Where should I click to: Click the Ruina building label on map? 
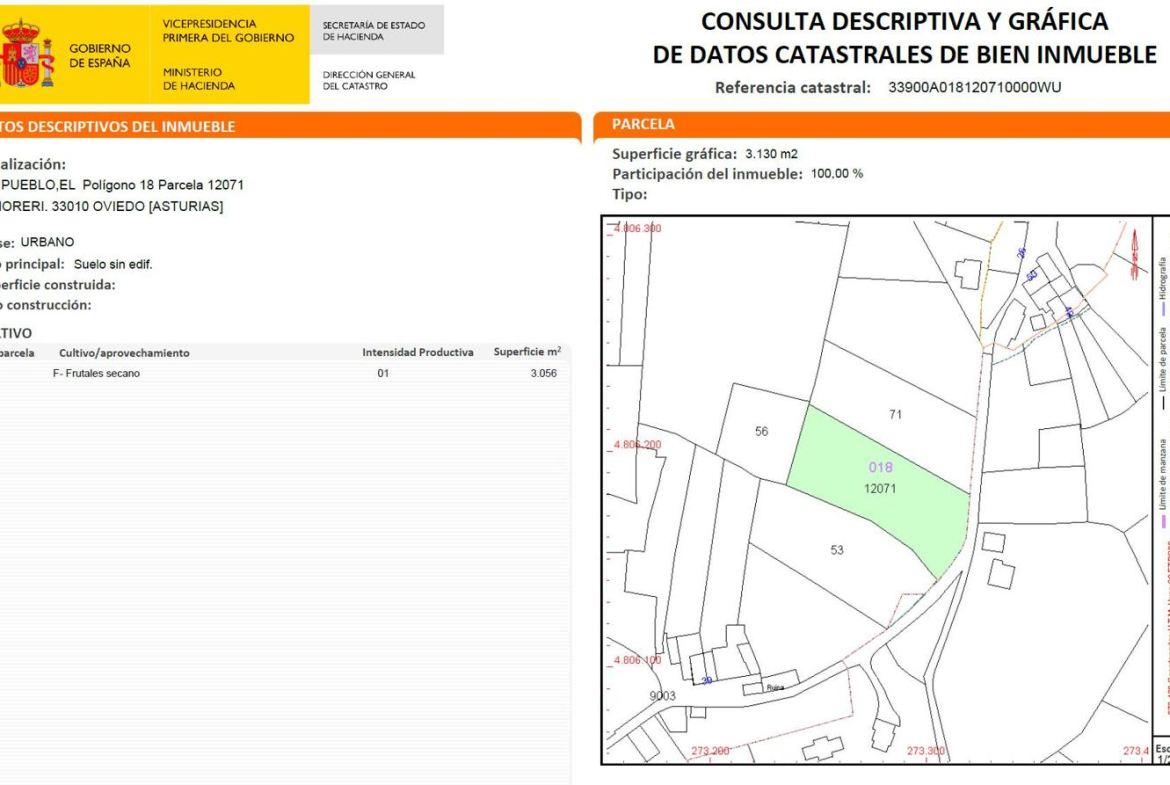[x=775, y=687]
